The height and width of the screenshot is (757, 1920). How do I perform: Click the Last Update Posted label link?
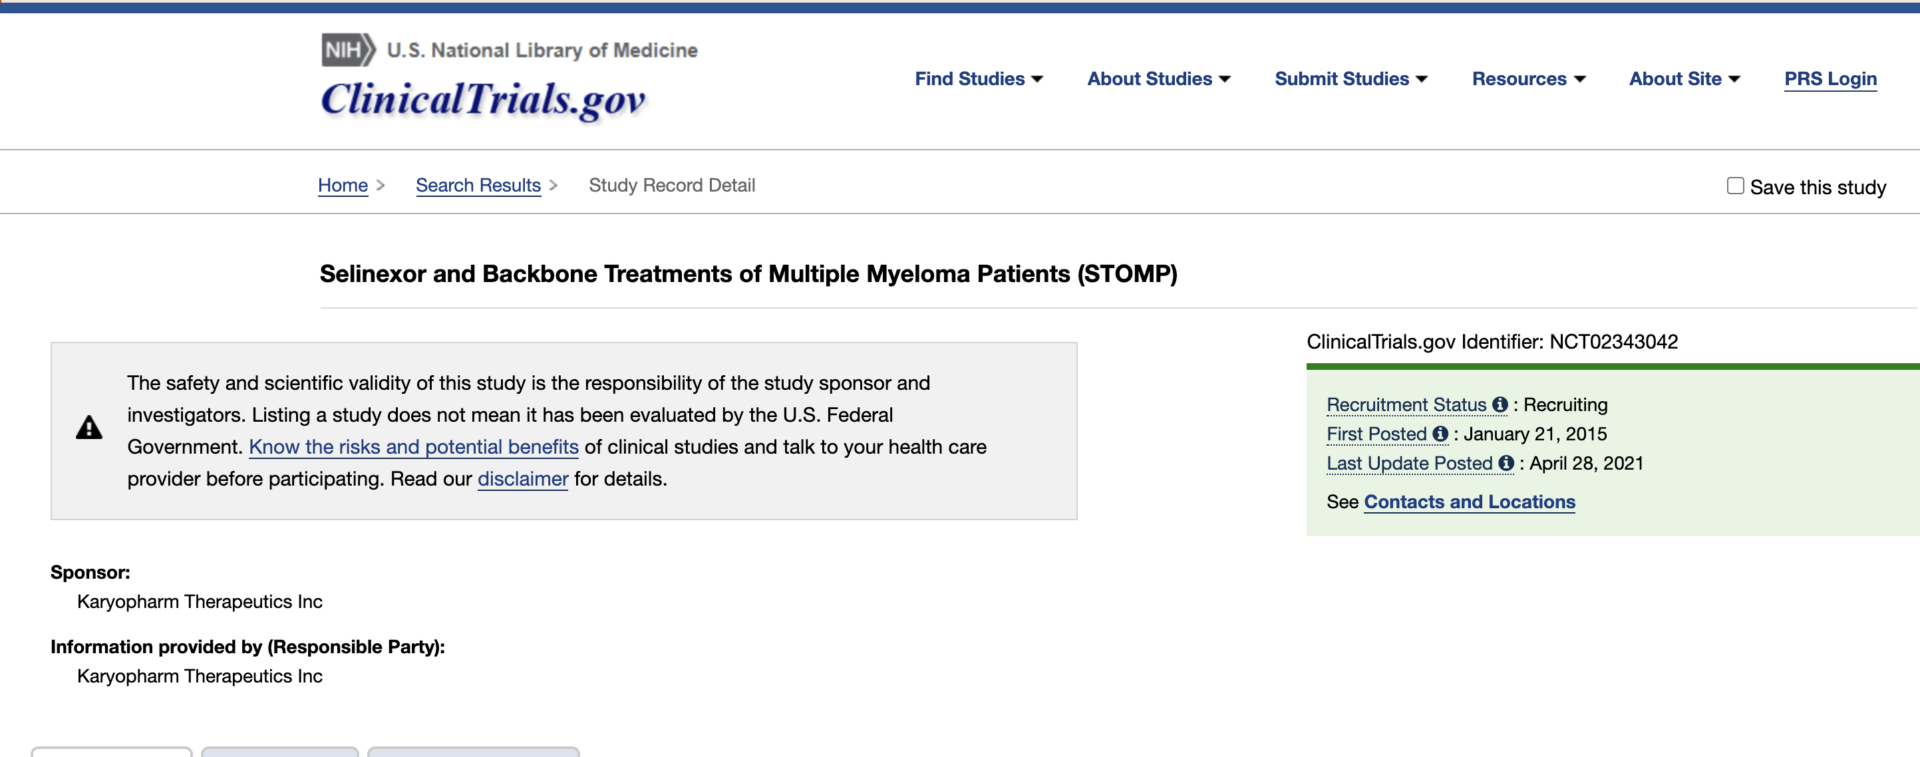click(x=1410, y=463)
